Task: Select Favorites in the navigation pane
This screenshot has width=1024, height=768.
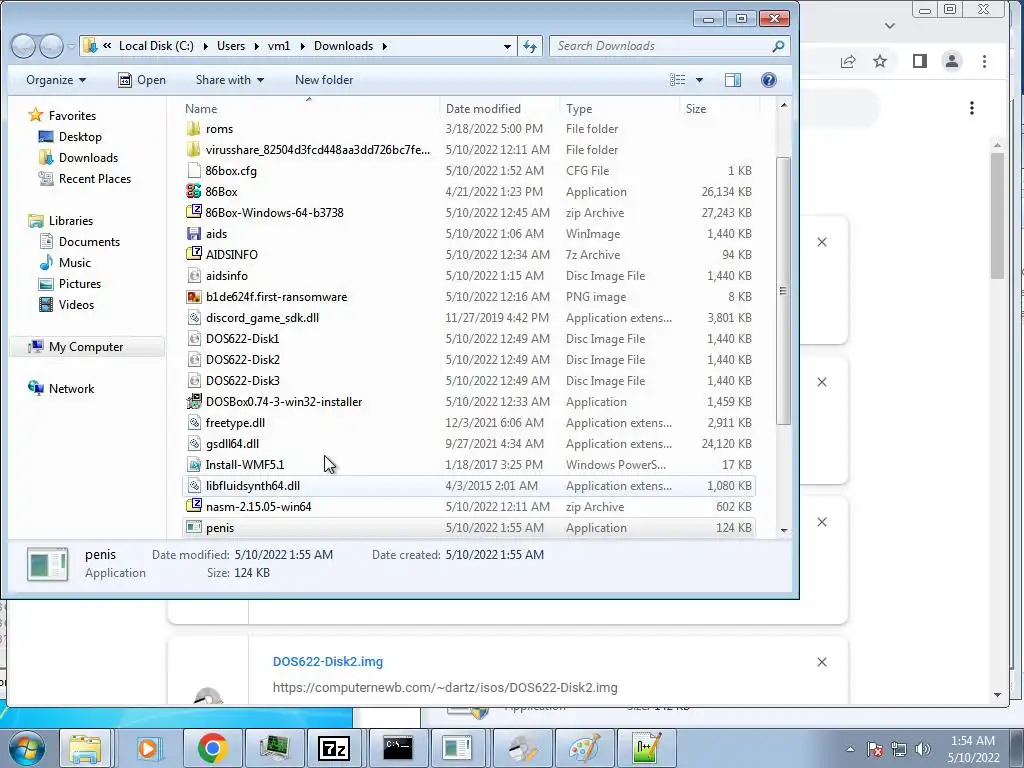Action: click(72, 116)
